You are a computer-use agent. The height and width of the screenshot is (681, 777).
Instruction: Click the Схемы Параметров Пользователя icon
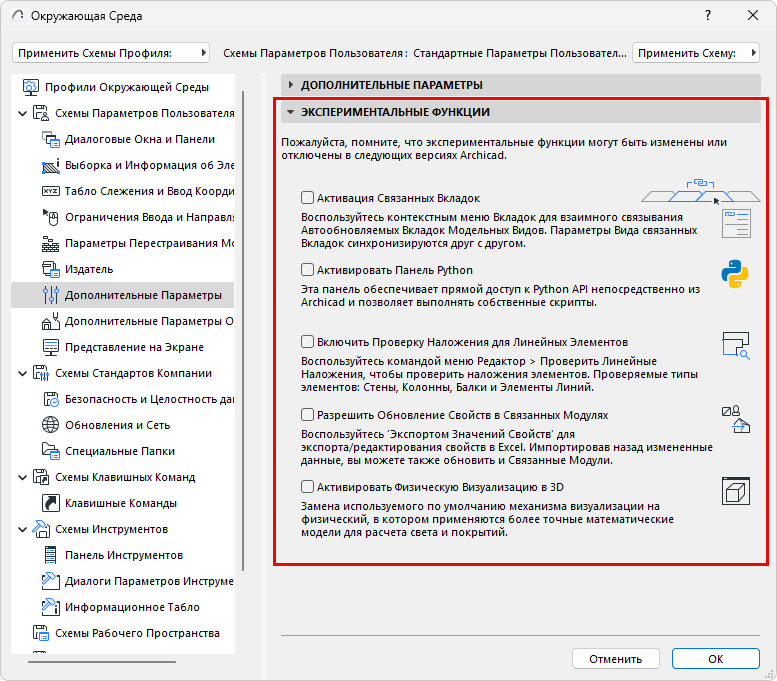point(41,113)
